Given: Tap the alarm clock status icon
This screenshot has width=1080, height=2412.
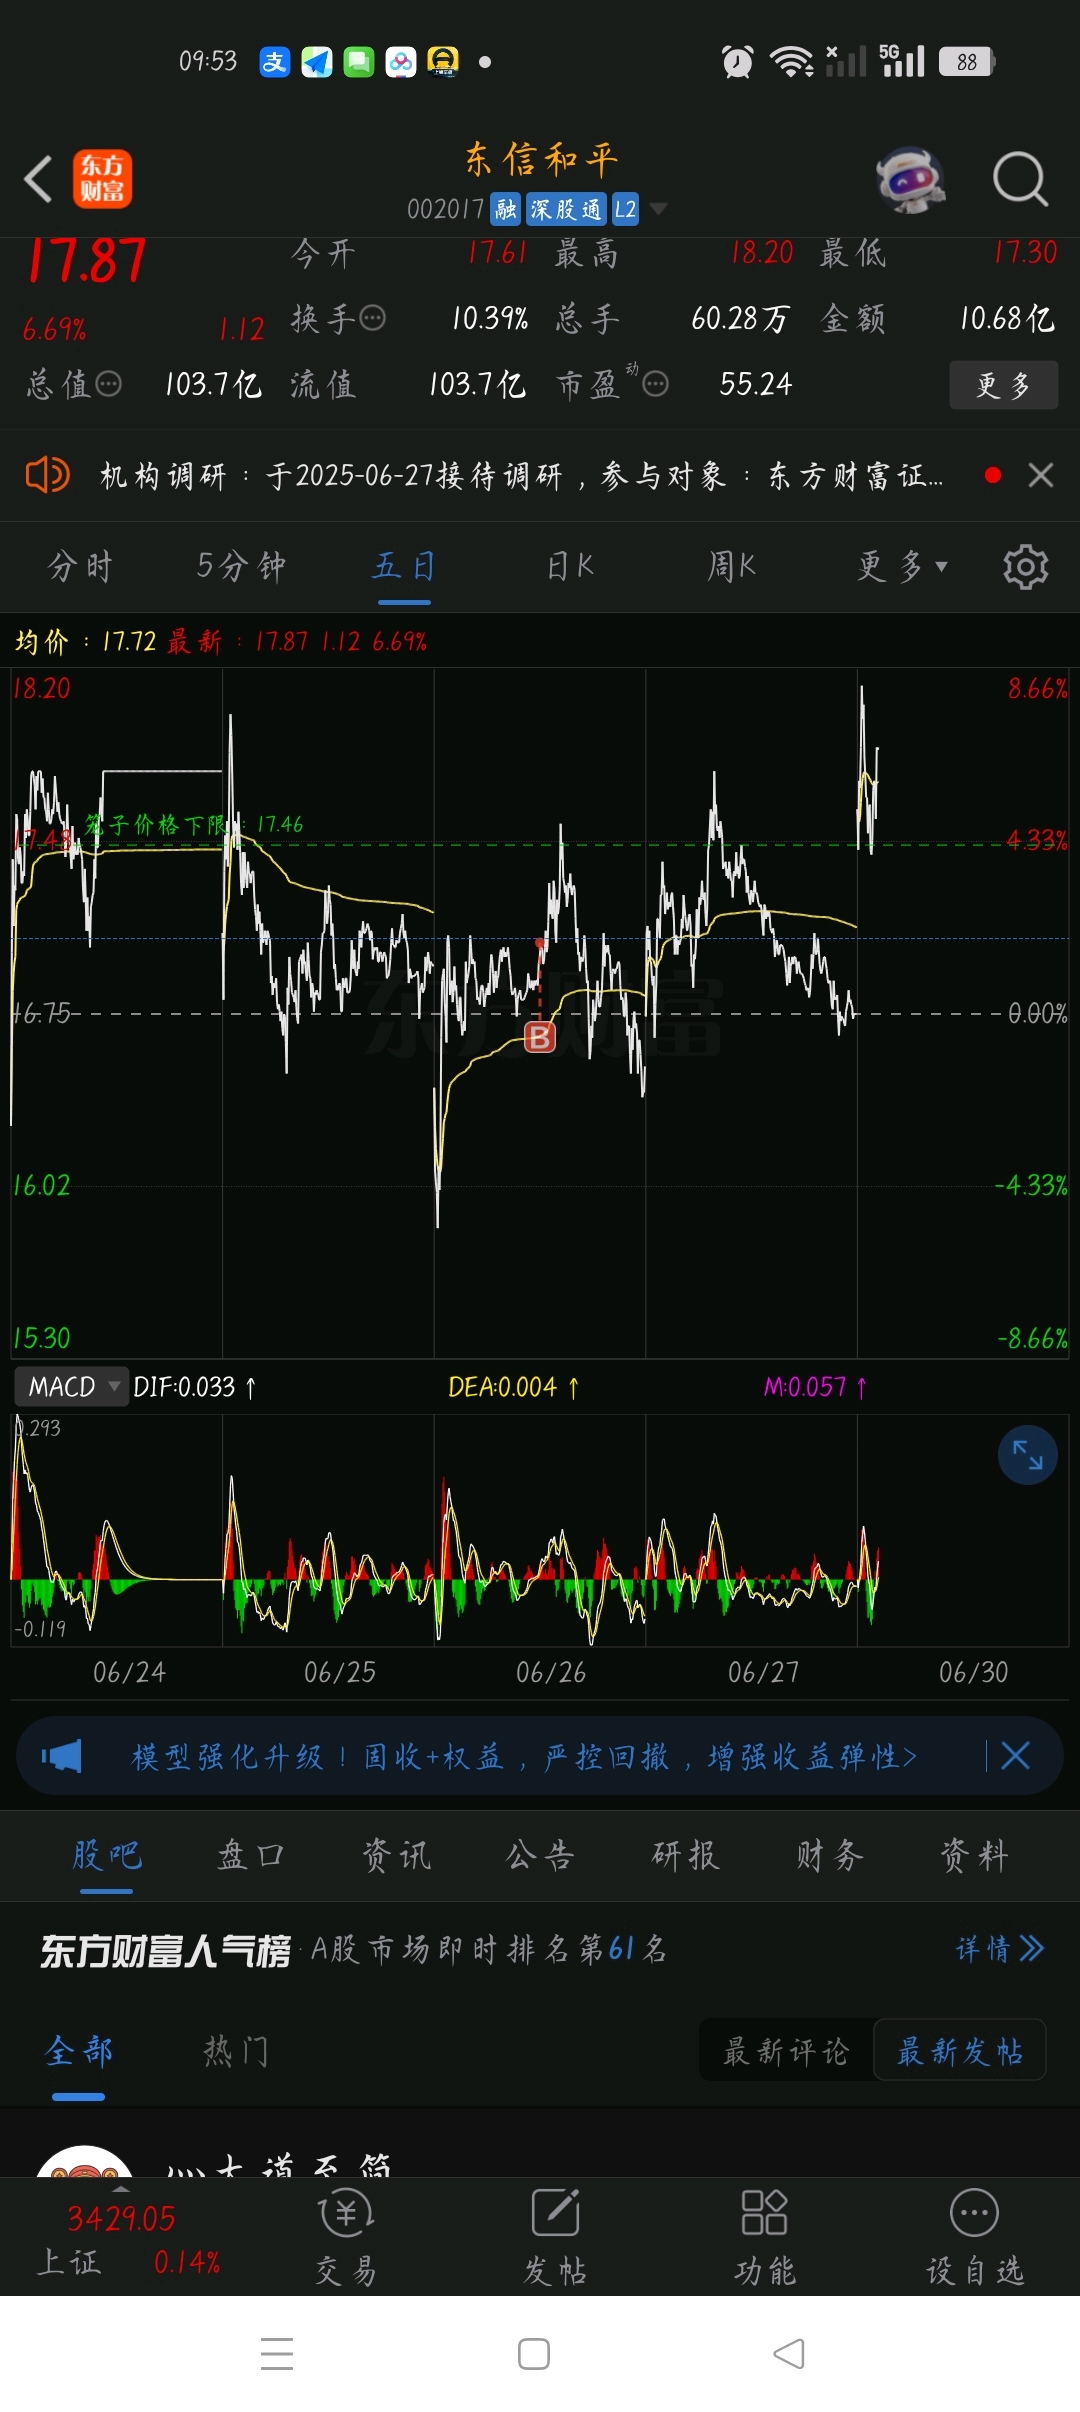Looking at the screenshot, I should [738, 62].
